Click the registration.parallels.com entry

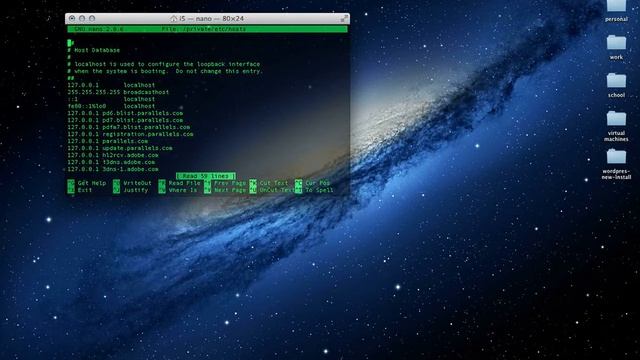(x=131, y=134)
